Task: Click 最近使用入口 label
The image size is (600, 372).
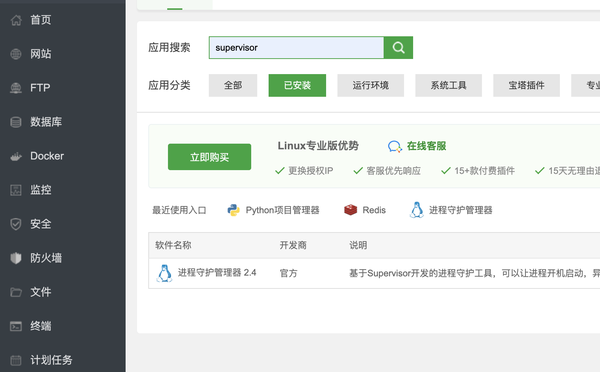Action: [x=179, y=210]
